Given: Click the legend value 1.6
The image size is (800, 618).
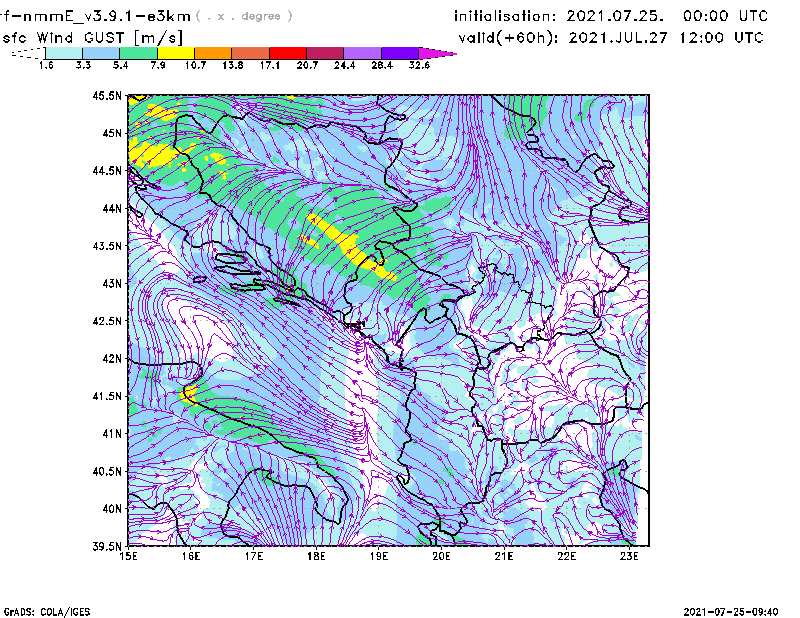Looking at the screenshot, I should pos(46,65).
